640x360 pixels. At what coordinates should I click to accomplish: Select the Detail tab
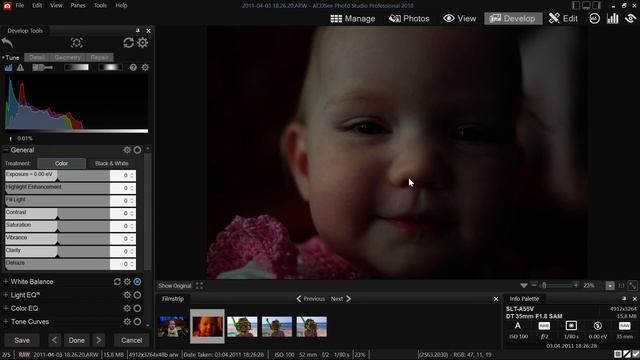36,57
